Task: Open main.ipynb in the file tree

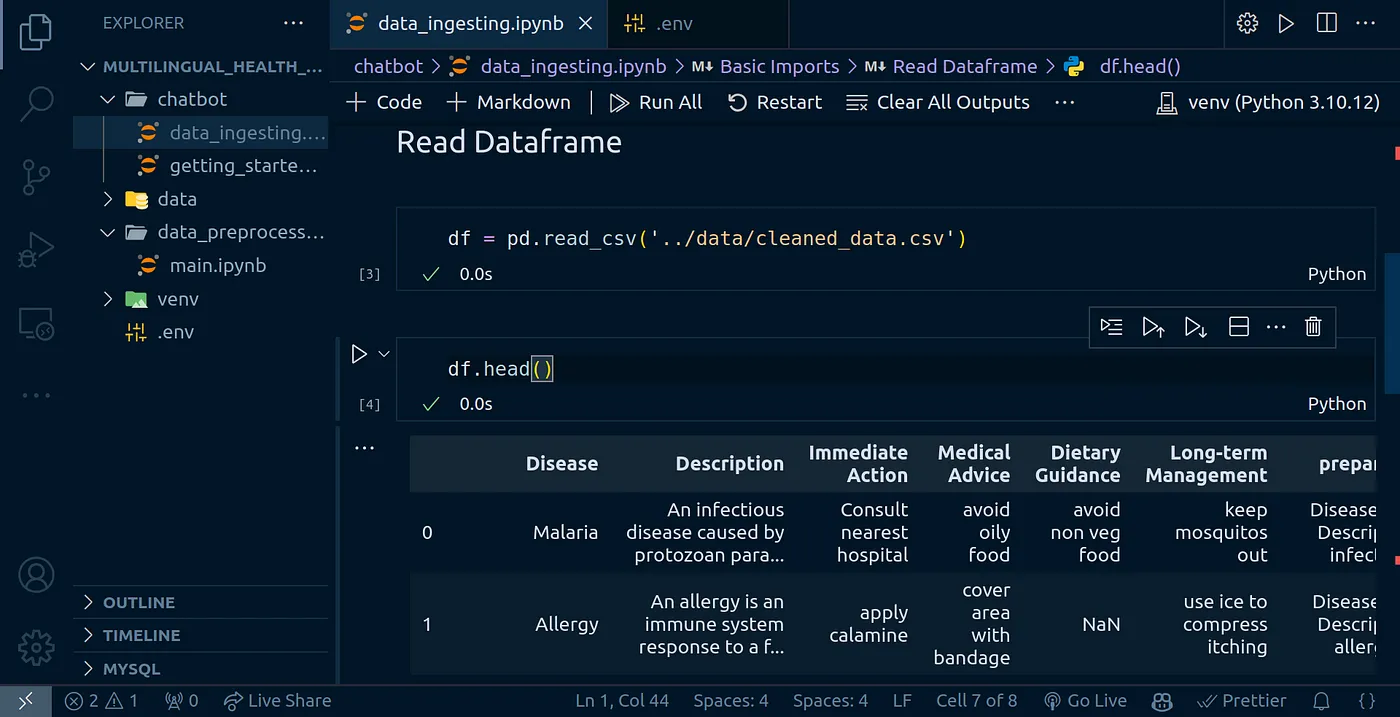Action: pos(217,266)
